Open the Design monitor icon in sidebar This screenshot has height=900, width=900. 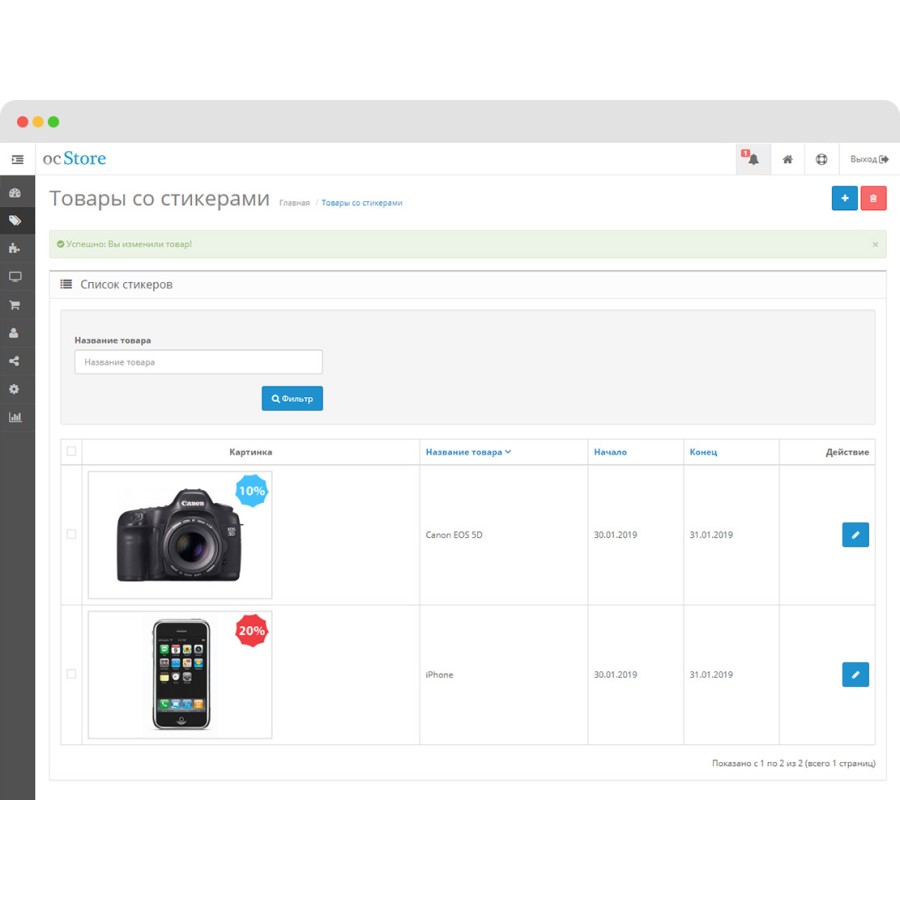[x=15, y=277]
